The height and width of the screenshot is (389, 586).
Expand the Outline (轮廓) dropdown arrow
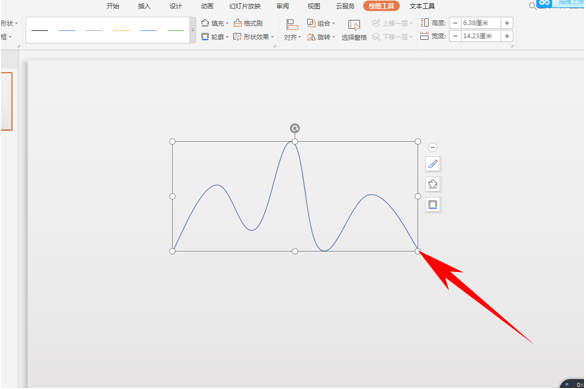[x=227, y=37]
